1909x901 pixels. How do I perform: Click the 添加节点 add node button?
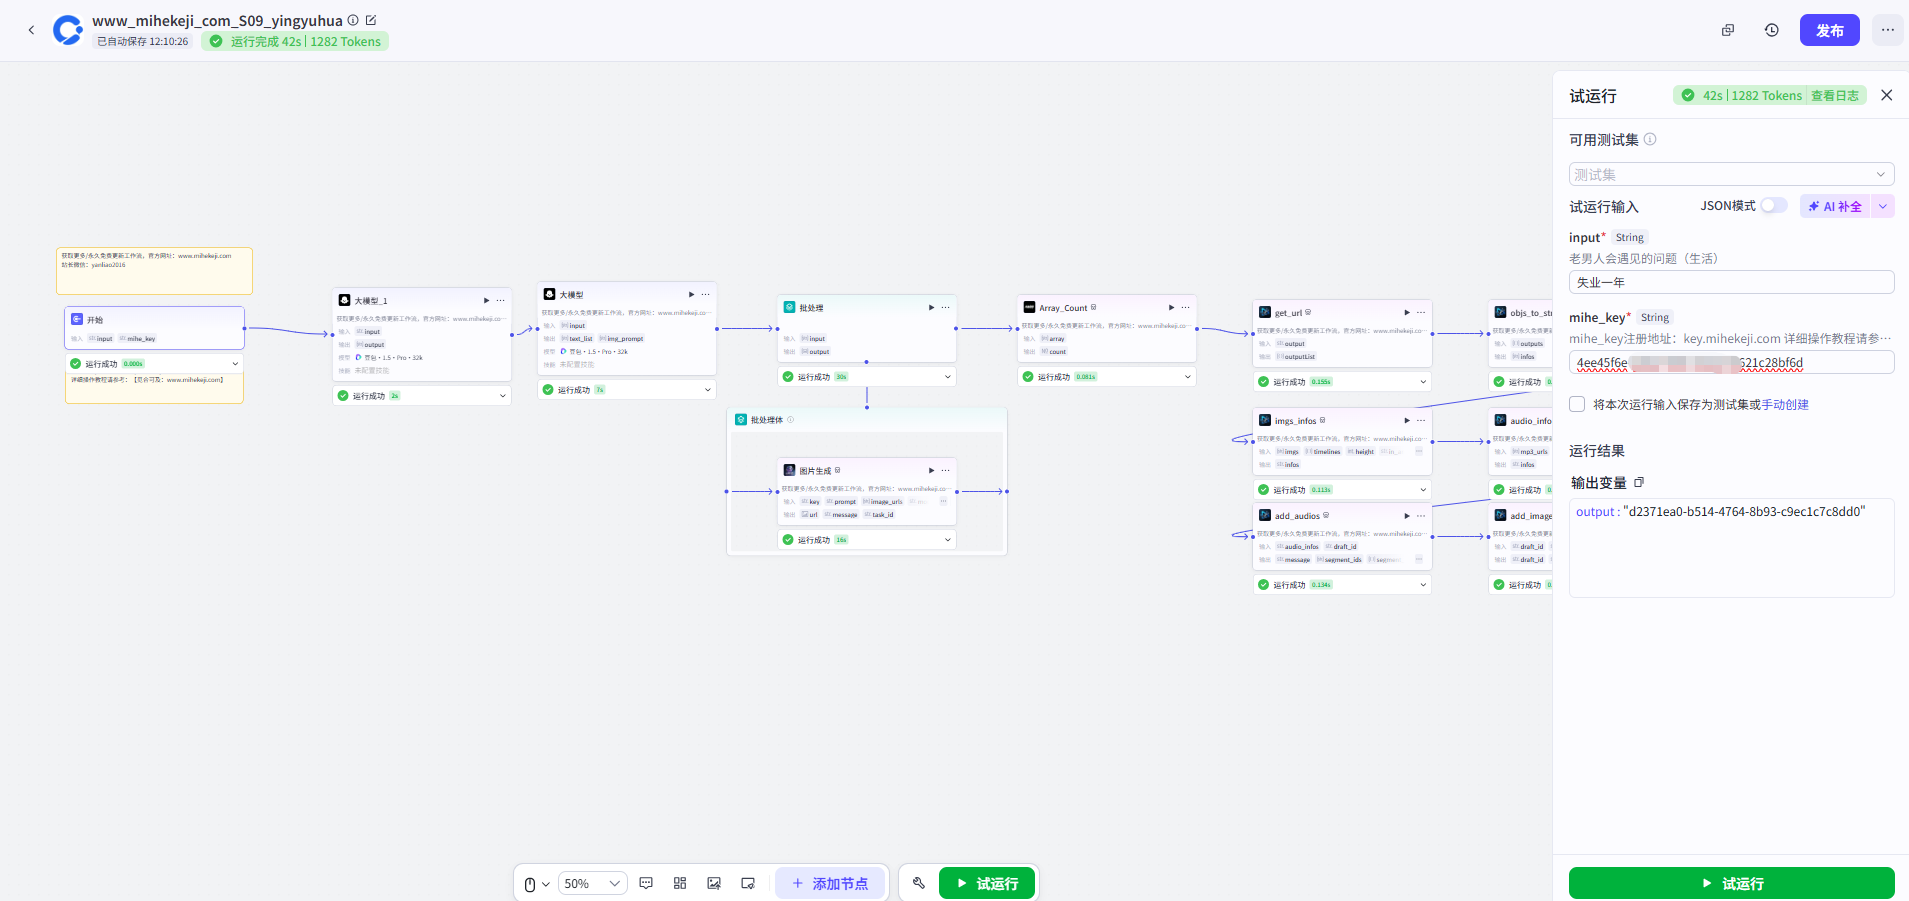pos(830,883)
